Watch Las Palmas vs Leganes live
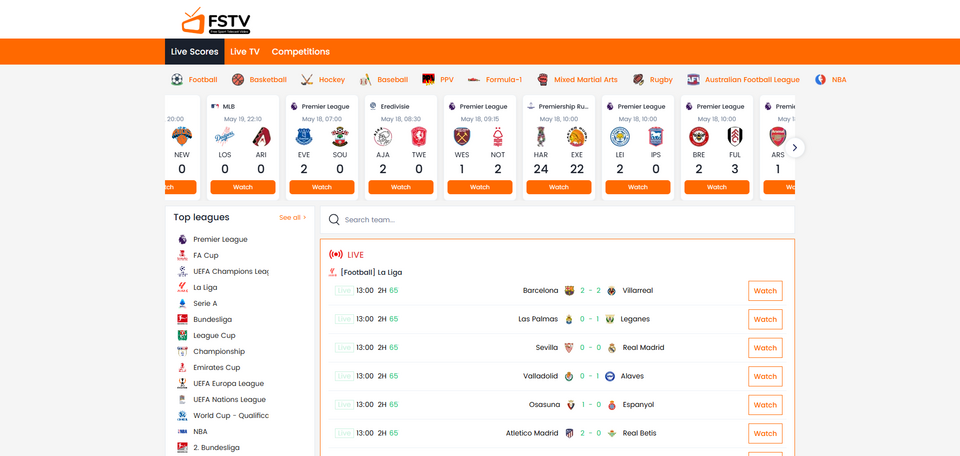 click(x=765, y=319)
